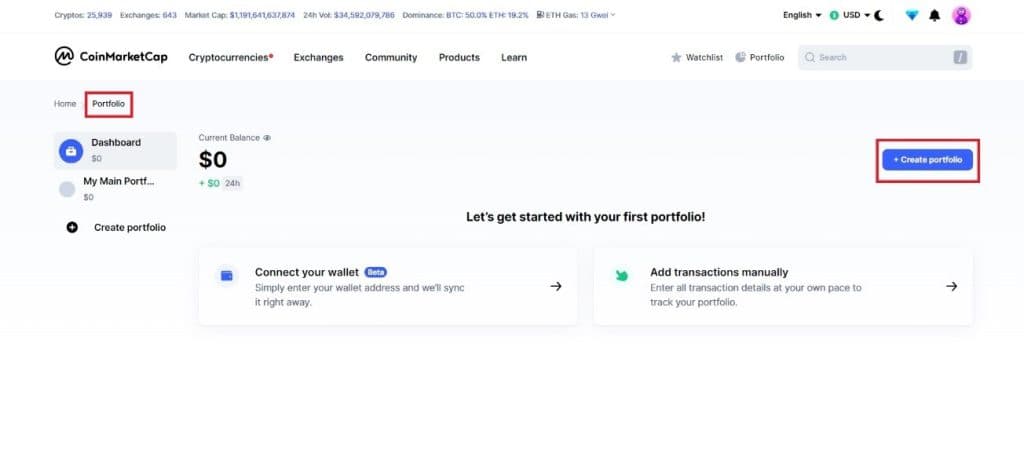Viewport: 1024px width, 461px height.
Task: Open the Products menu
Action: pos(459,57)
